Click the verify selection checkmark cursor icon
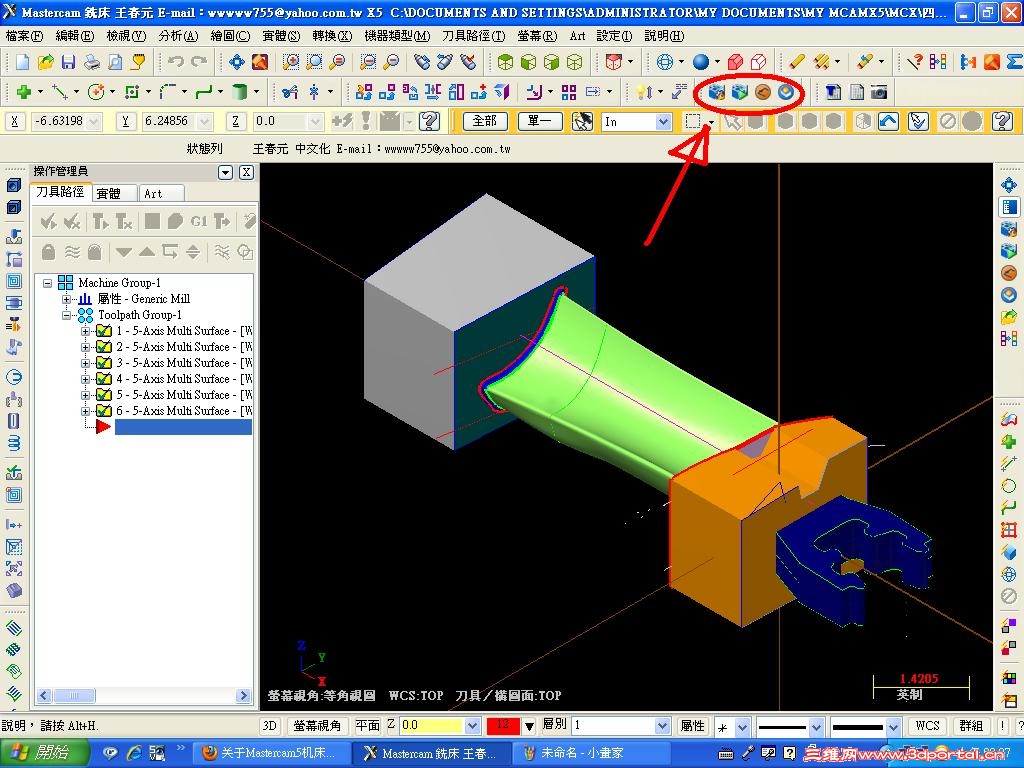 (918, 121)
